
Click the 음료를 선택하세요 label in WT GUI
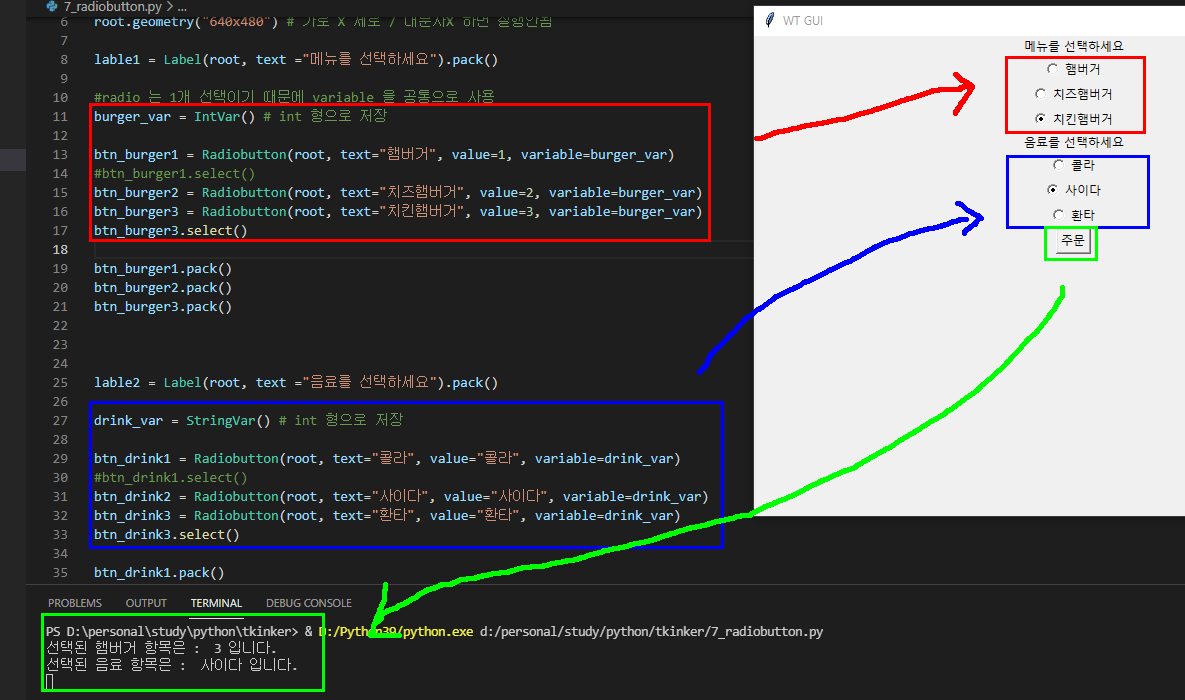tap(1073, 142)
